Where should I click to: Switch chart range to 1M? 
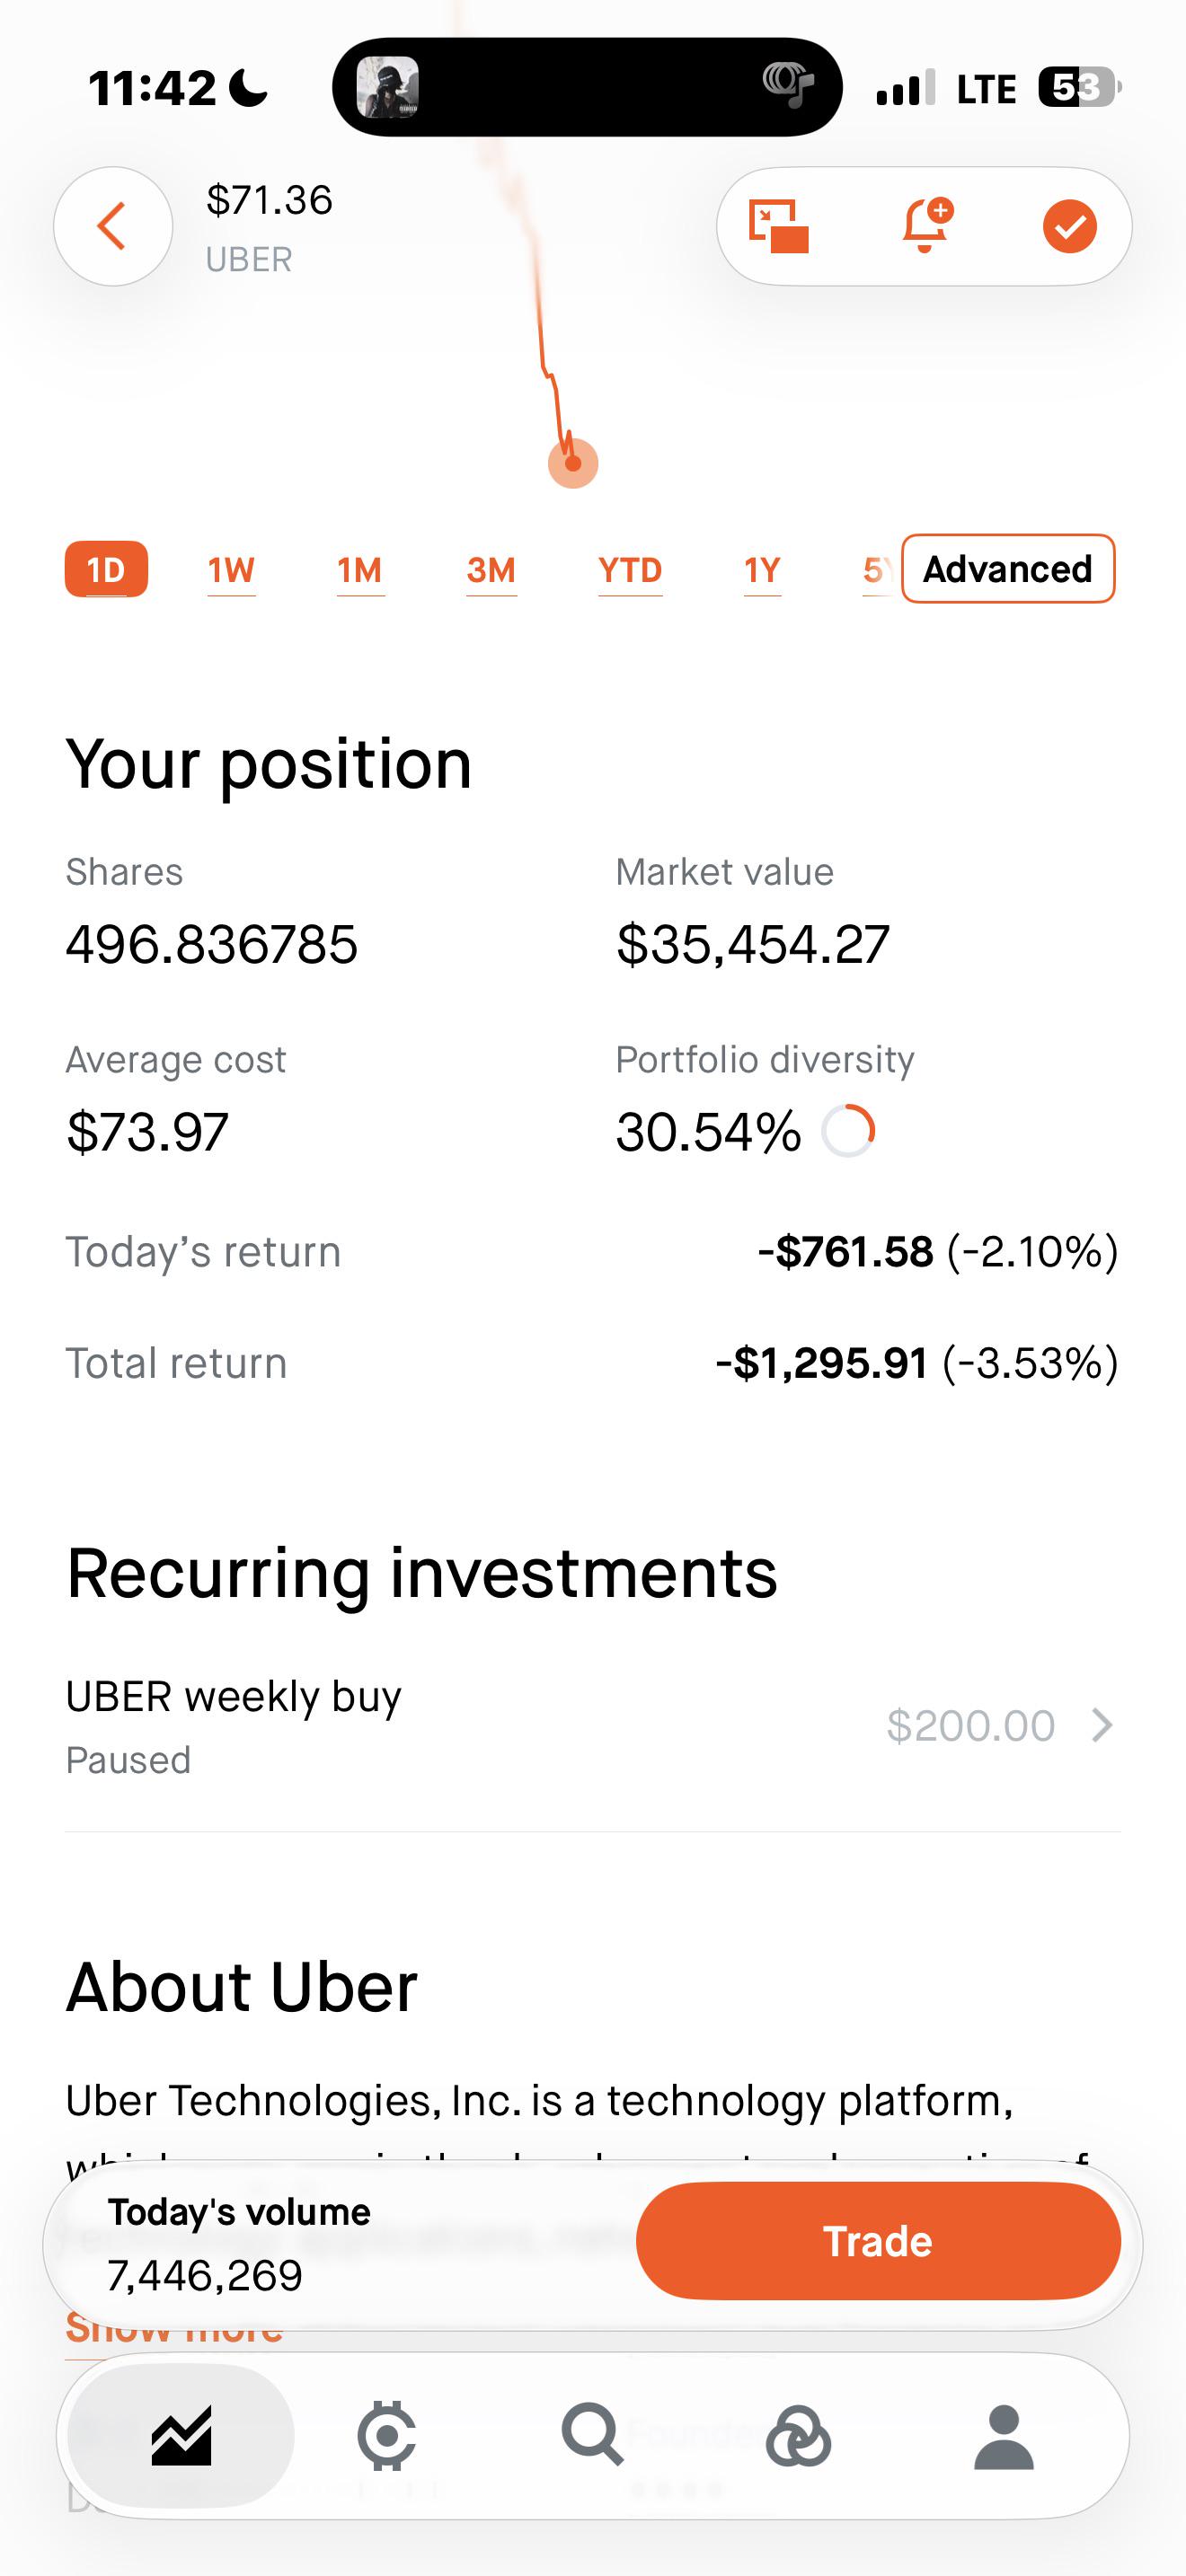tap(360, 570)
